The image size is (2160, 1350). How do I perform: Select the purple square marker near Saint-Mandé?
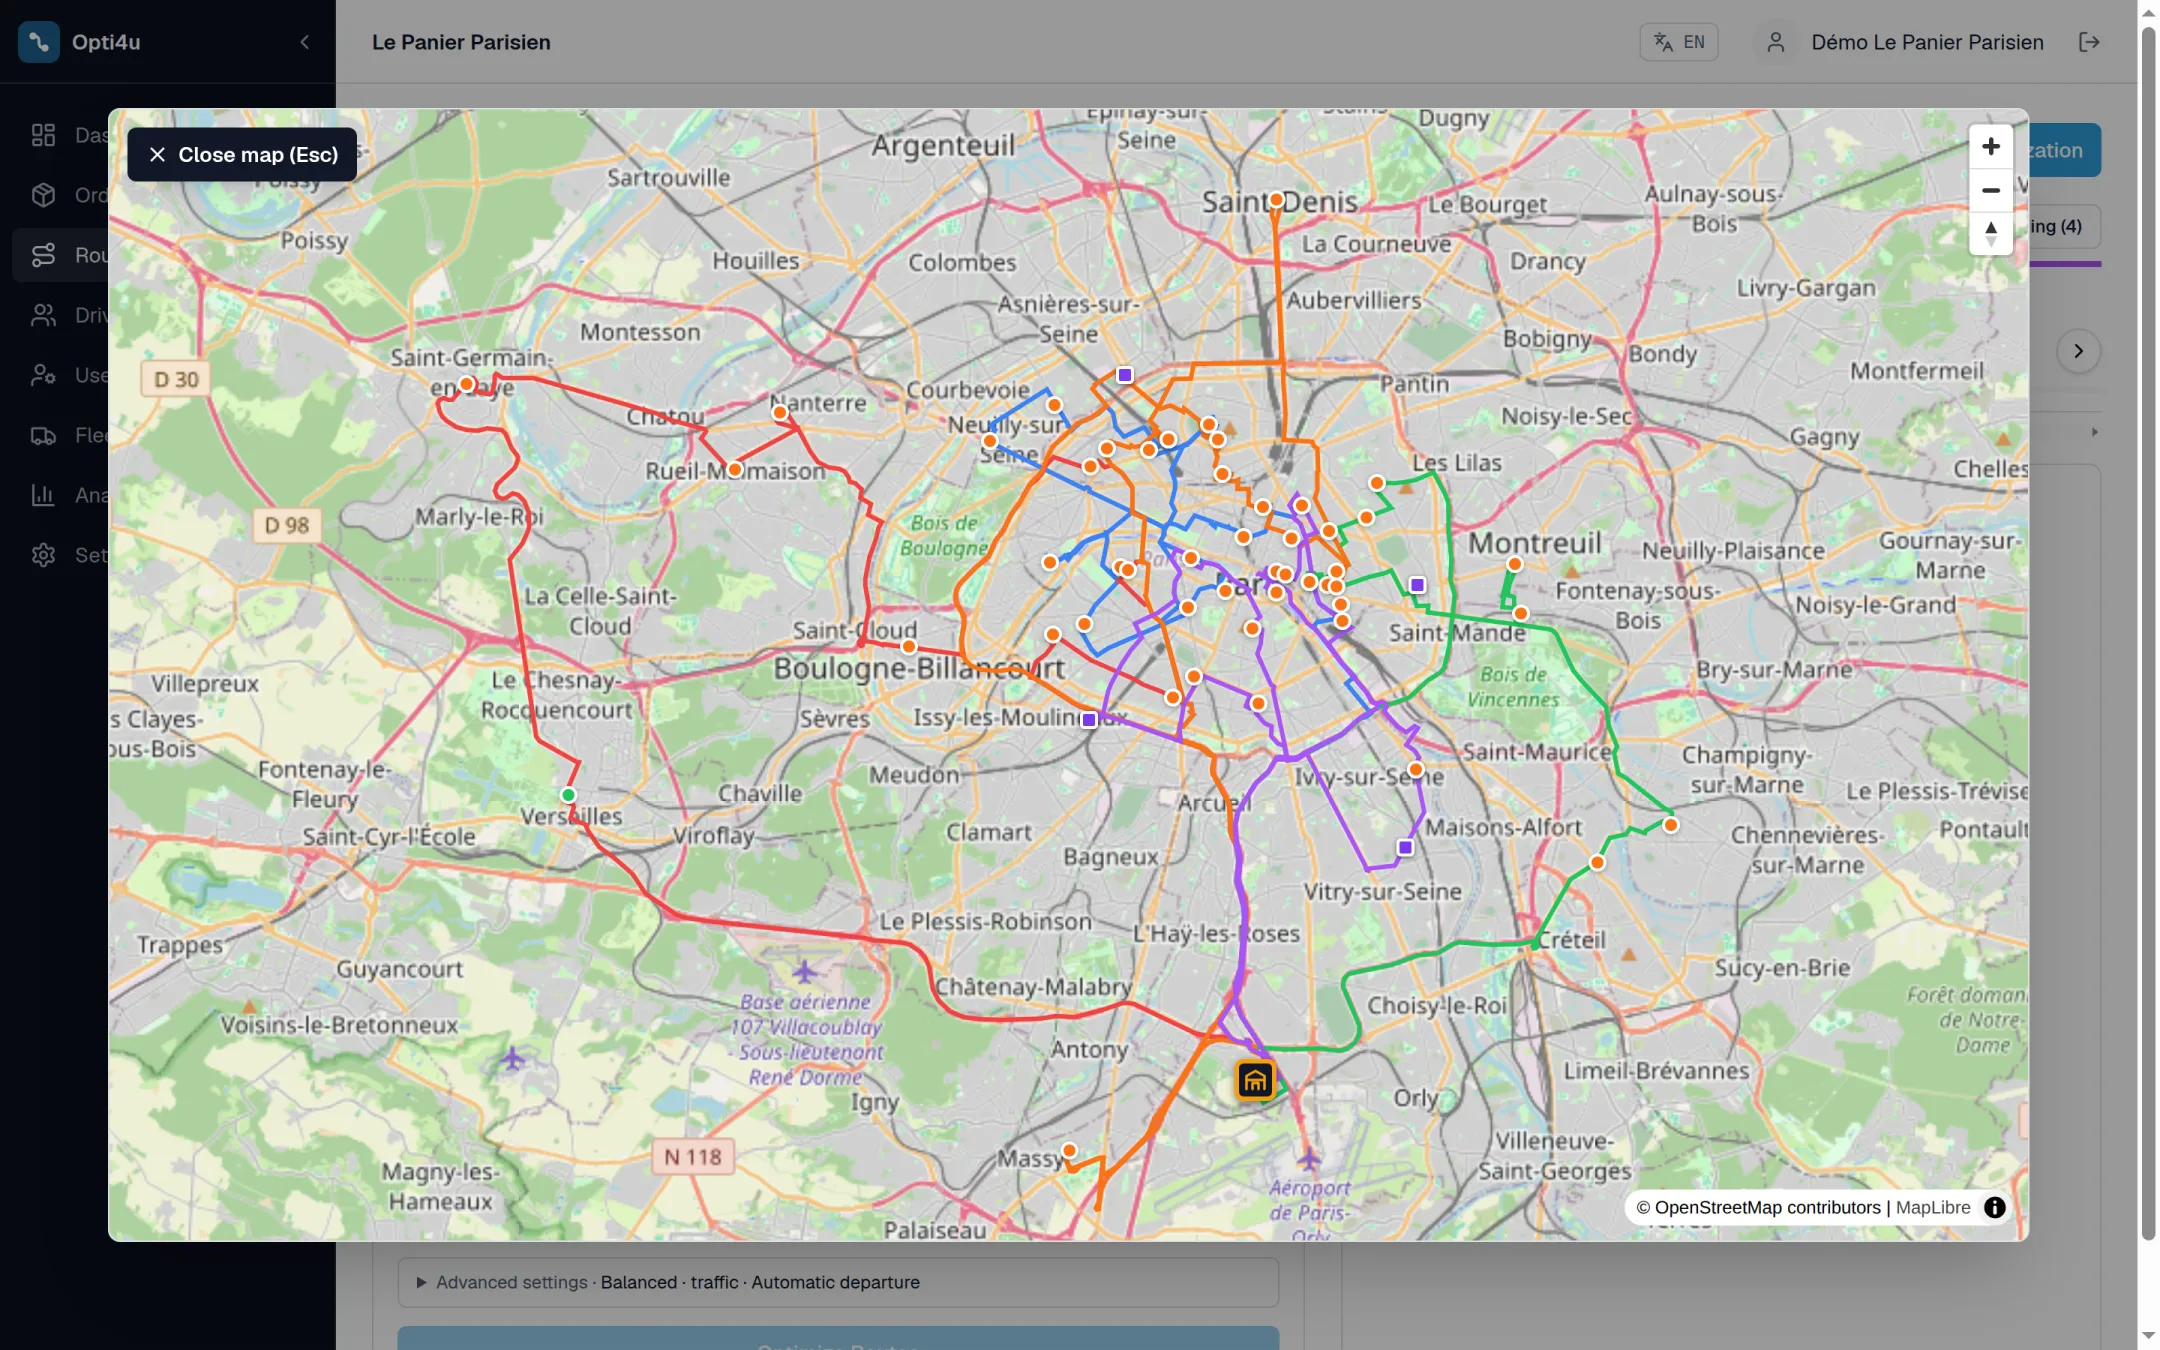tap(1417, 585)
